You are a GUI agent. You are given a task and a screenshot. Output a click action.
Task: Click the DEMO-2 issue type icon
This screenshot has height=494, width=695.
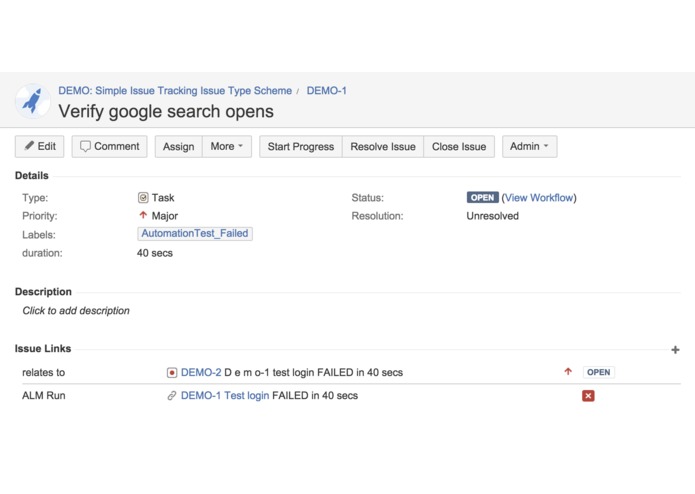pos(172,373)
